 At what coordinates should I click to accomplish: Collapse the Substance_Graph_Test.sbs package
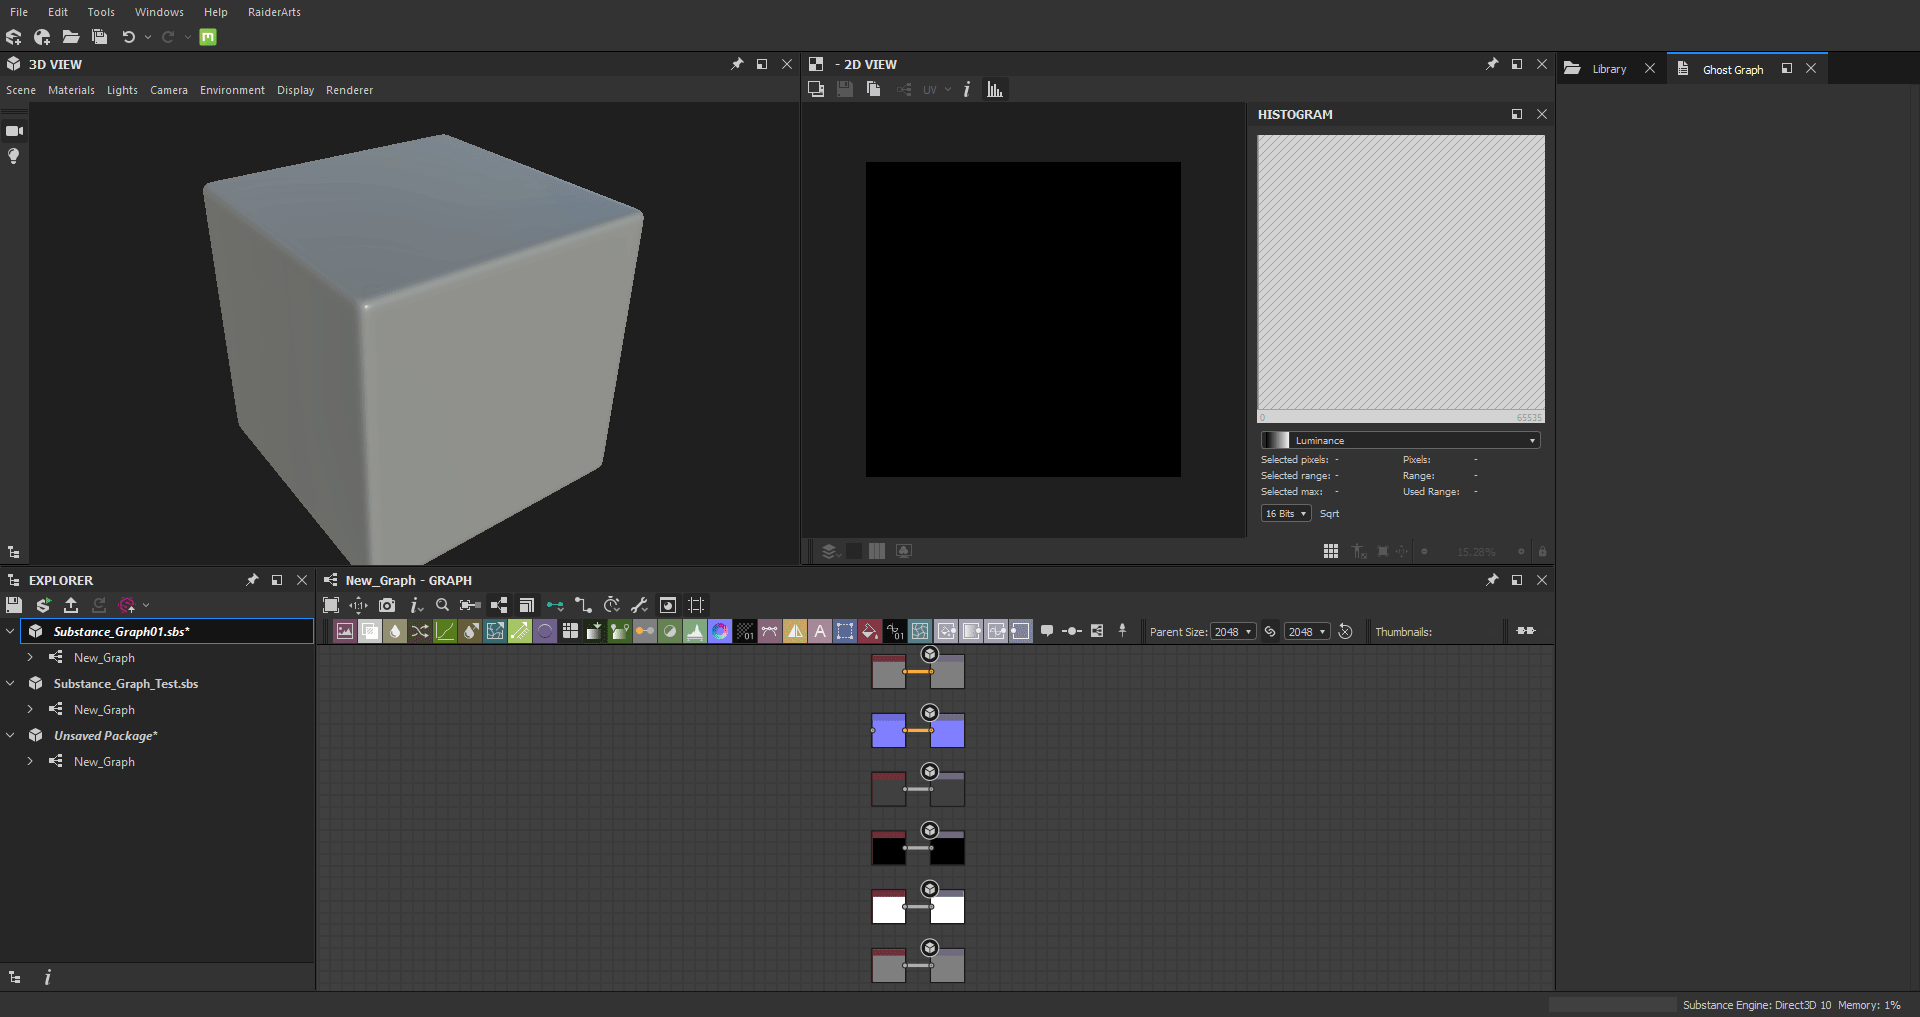[10, 684]
